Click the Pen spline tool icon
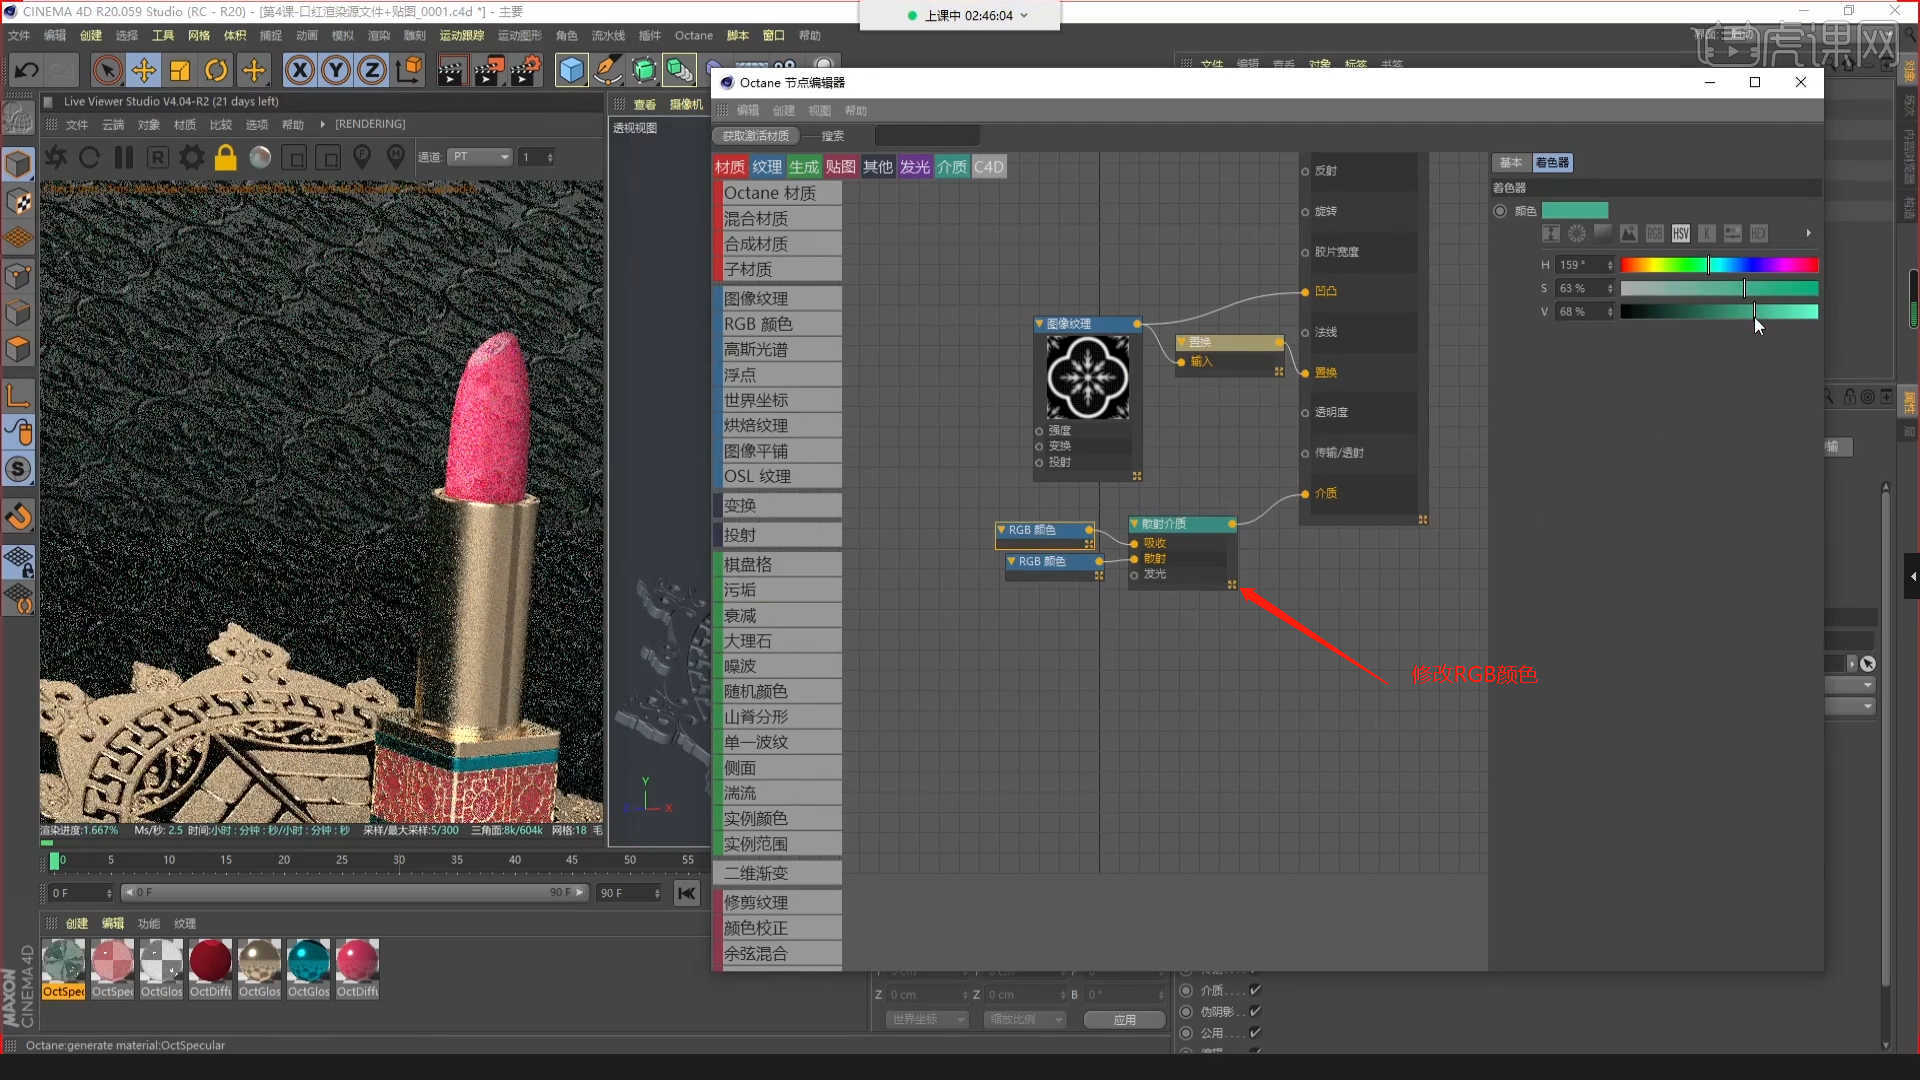Screen dimensions: 1920x1080 point(607,70)
